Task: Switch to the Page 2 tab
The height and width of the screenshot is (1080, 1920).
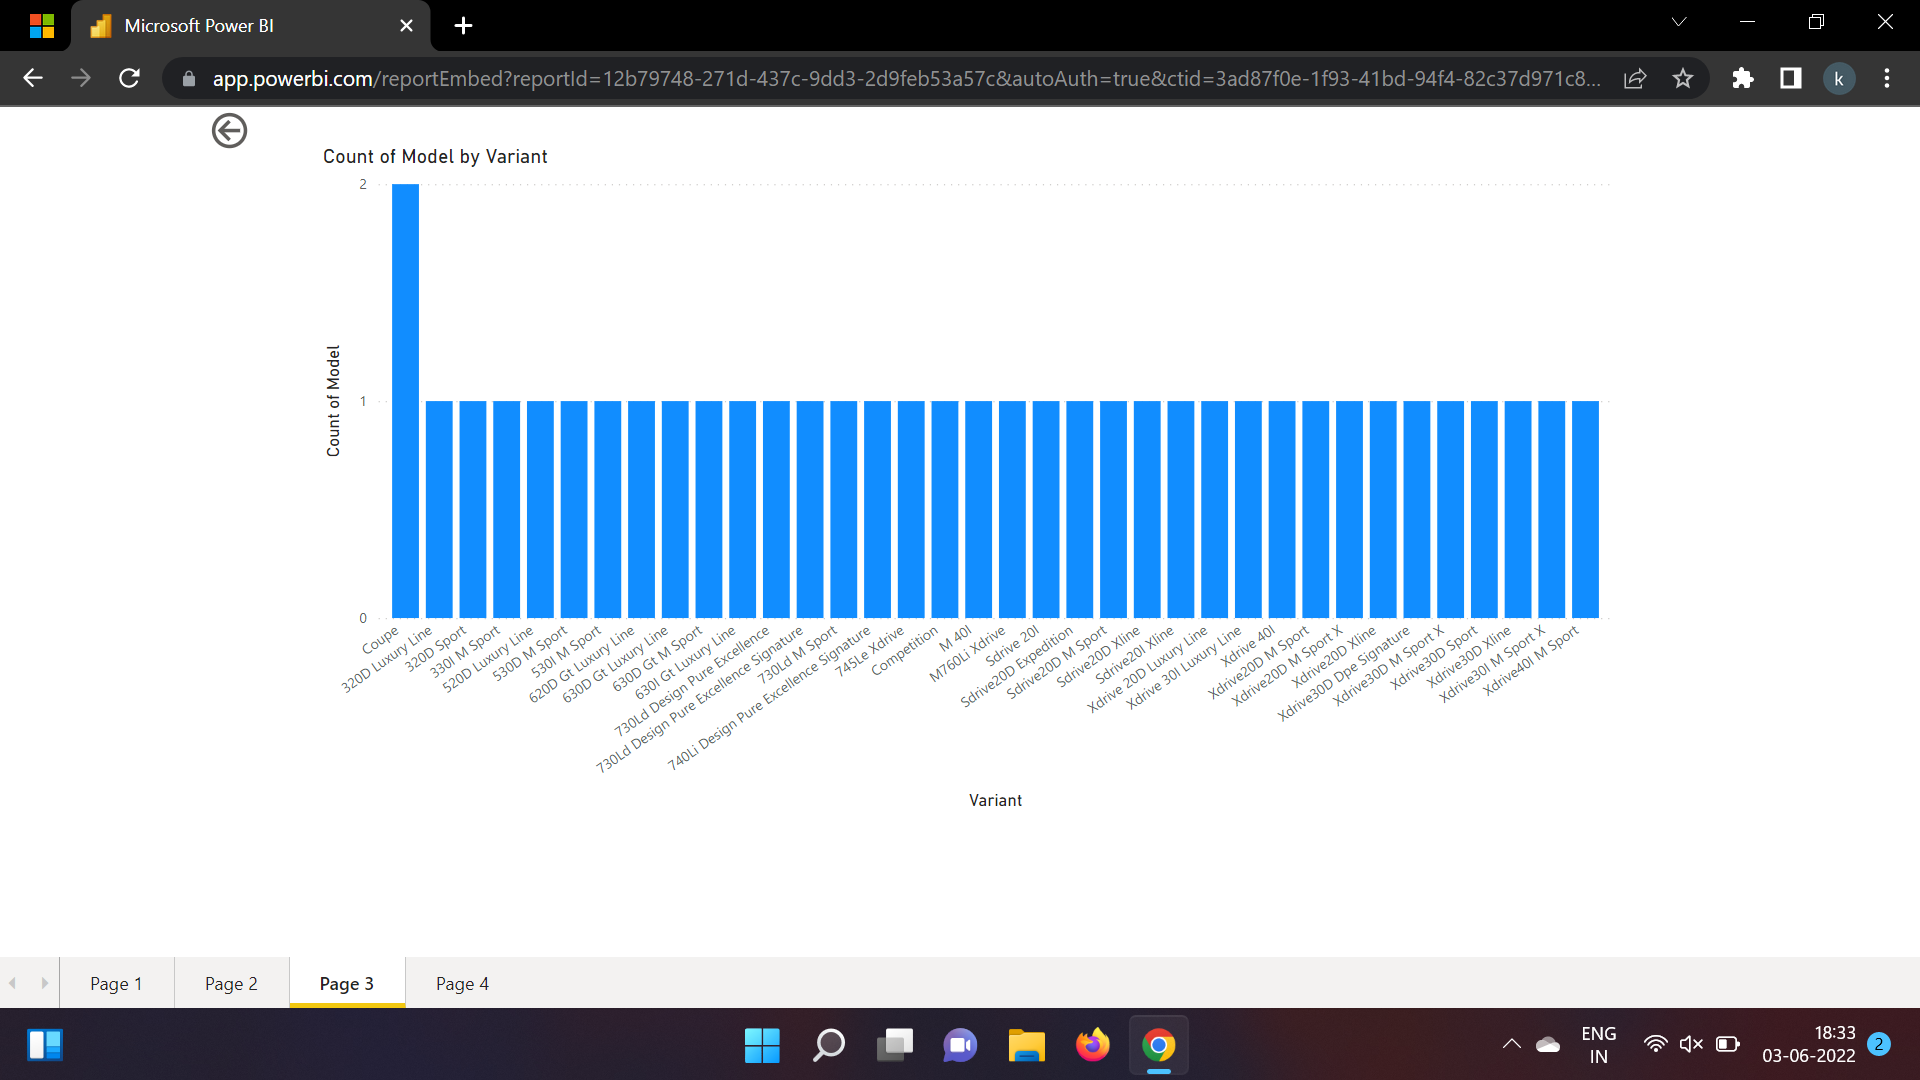Action: pos(230,983)
